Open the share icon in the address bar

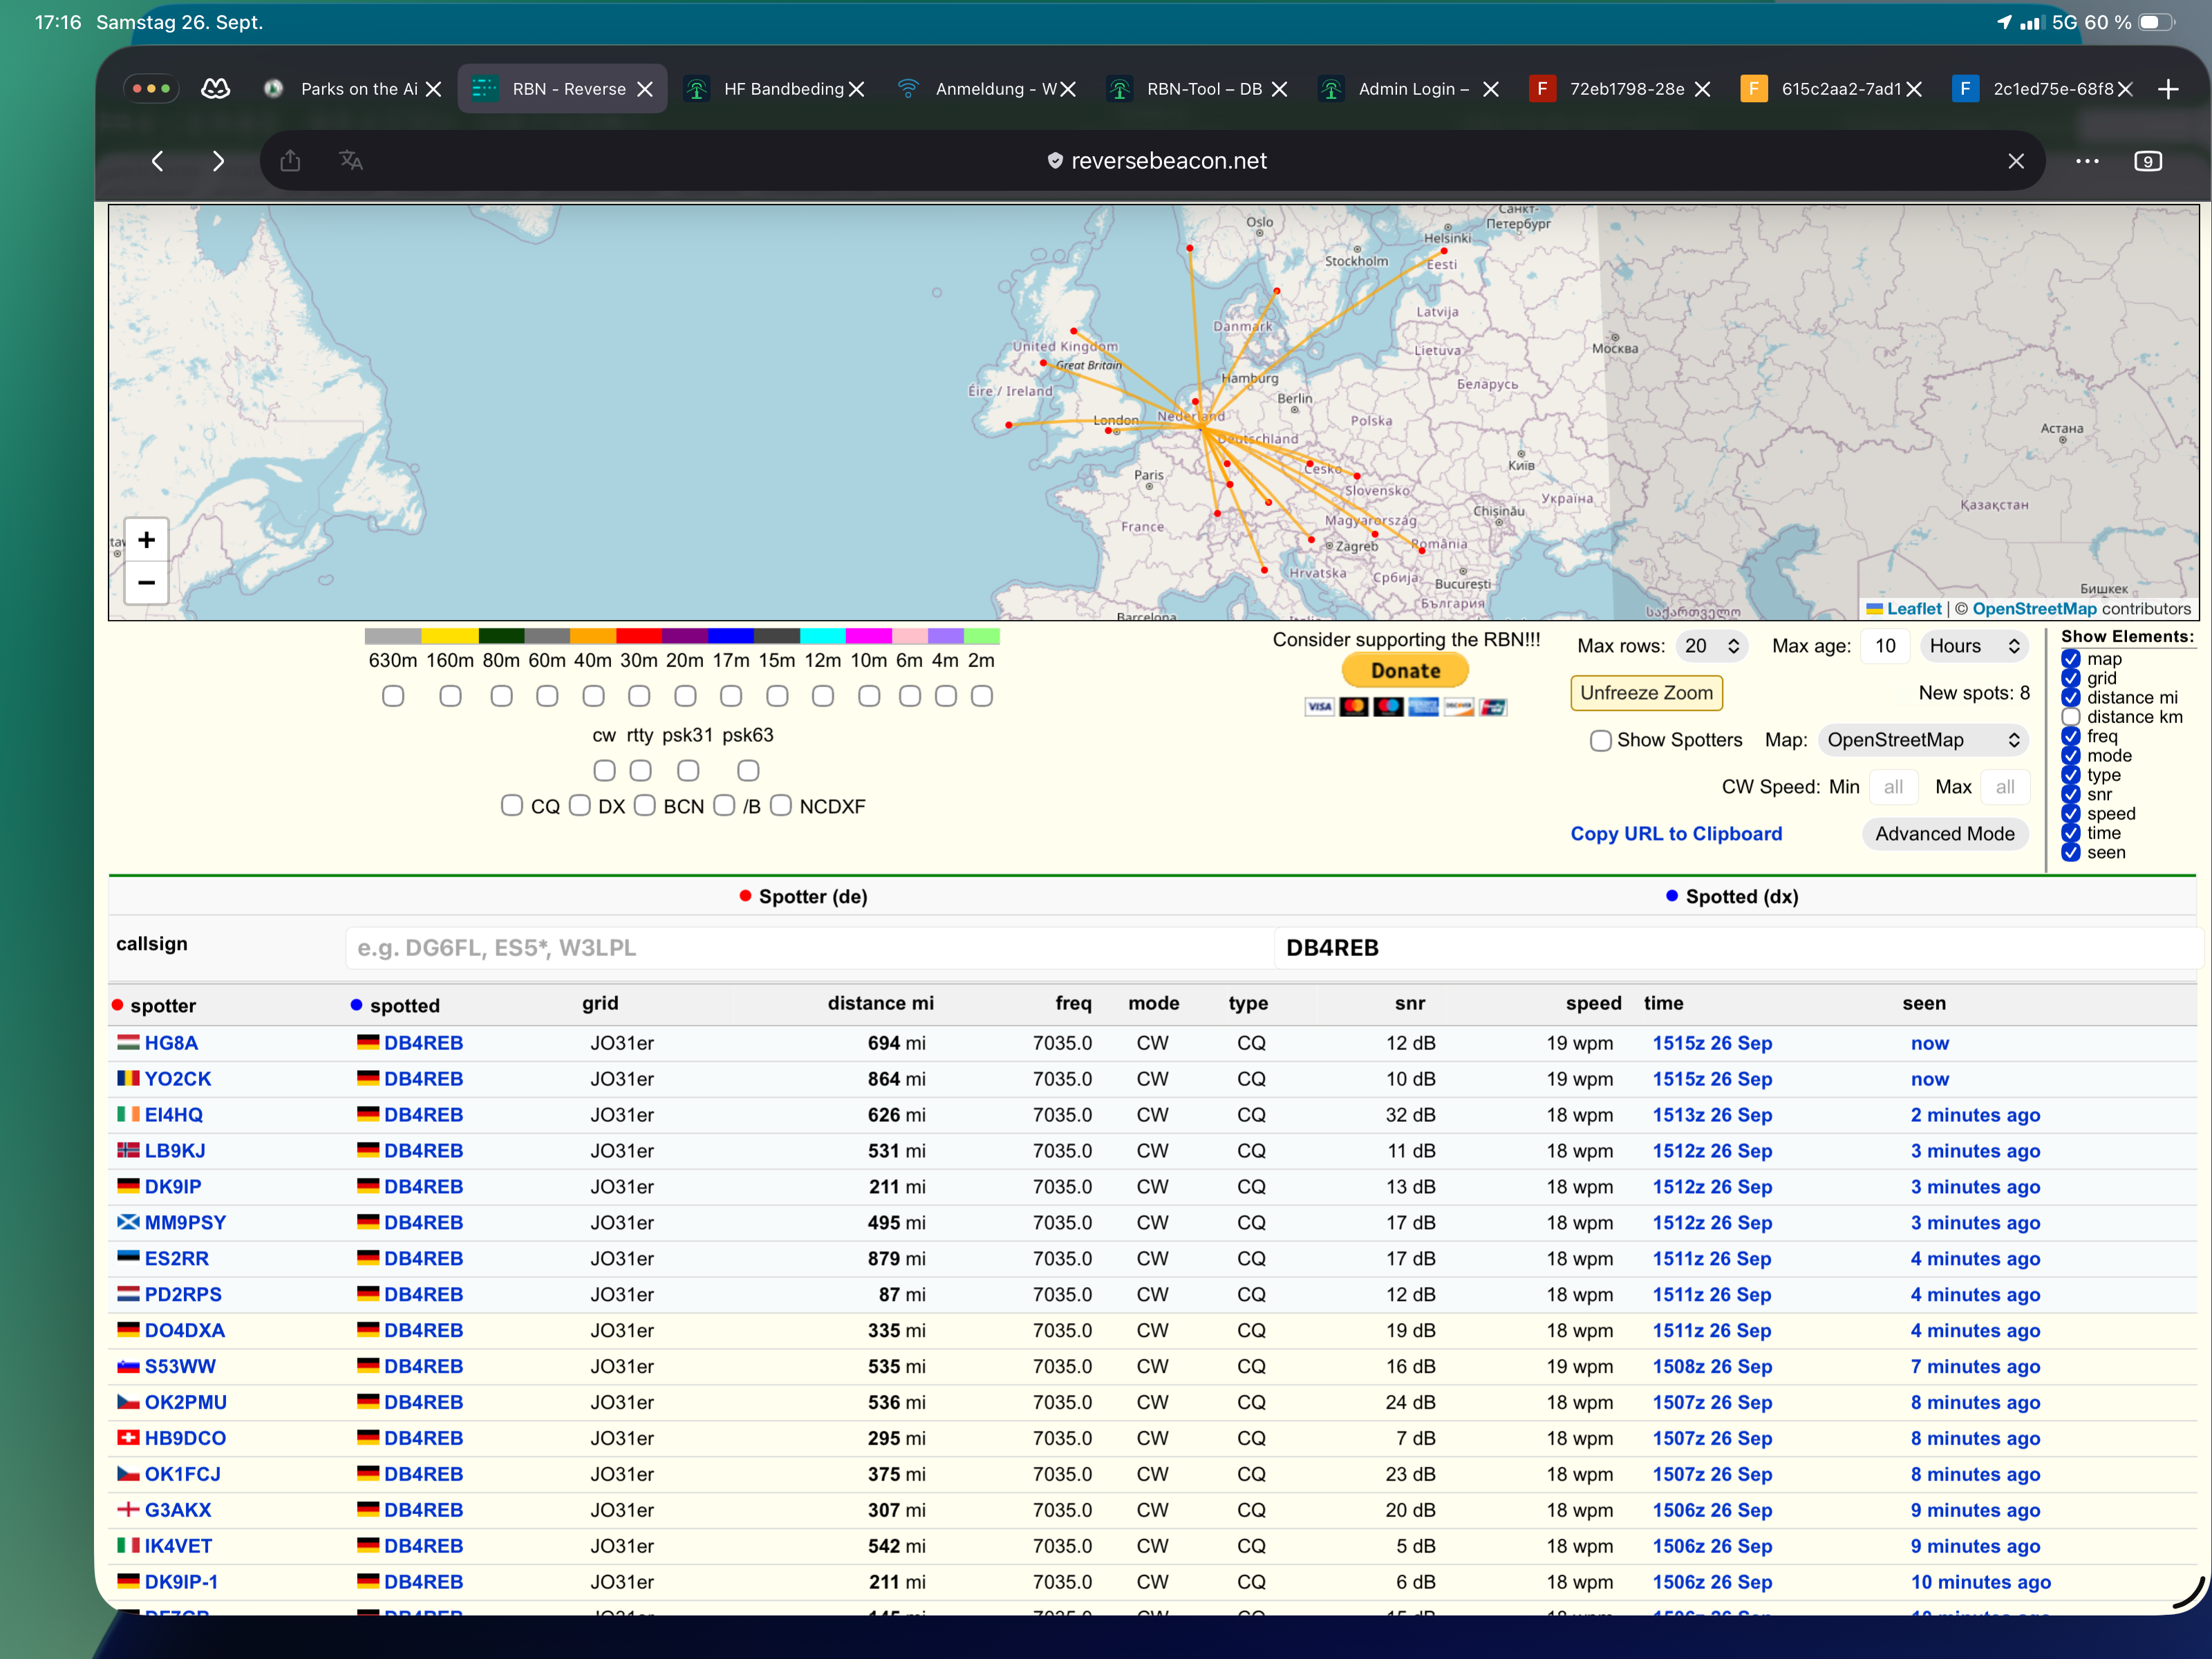click(x=290, y=160)
